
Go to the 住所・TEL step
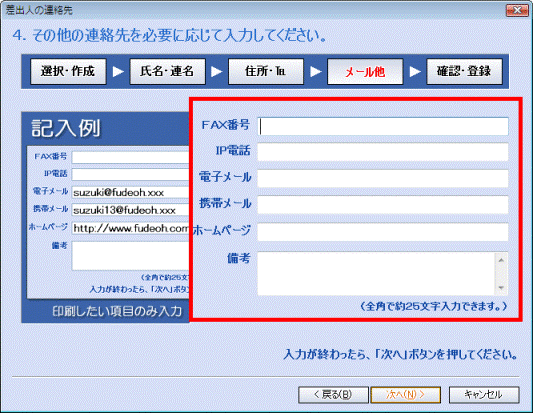[266, 71]
